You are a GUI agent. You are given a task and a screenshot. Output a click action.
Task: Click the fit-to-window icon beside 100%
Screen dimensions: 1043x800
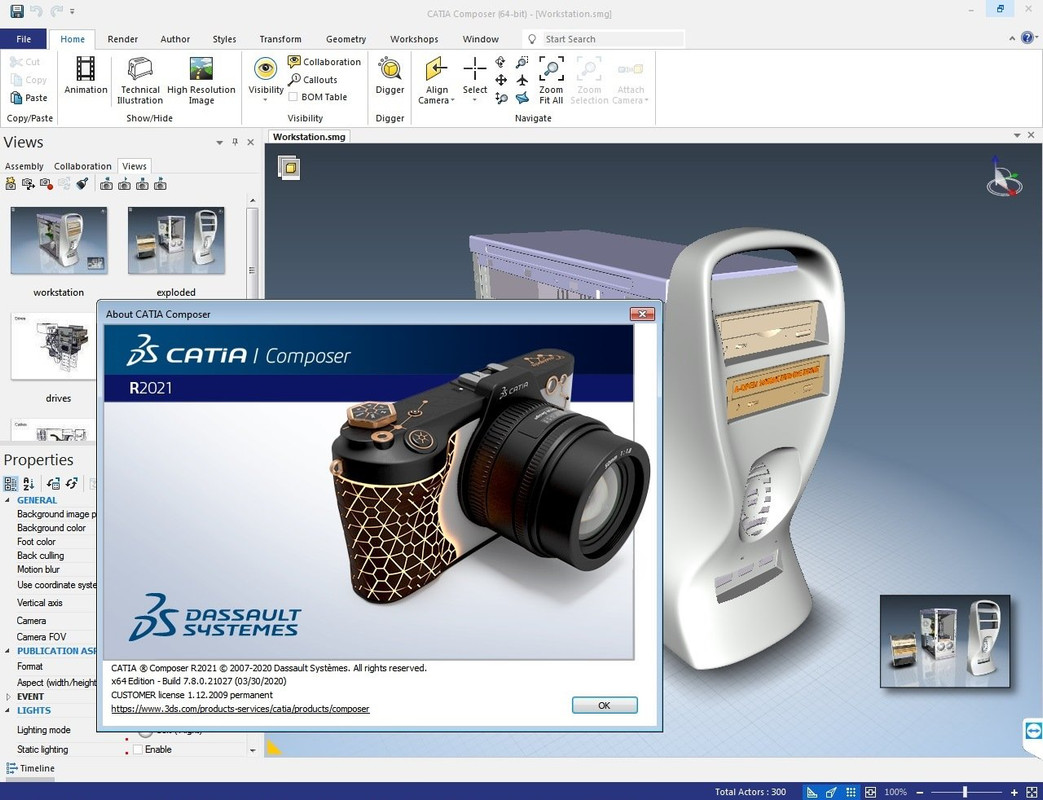pyautogui.click(x=871, y=792)
